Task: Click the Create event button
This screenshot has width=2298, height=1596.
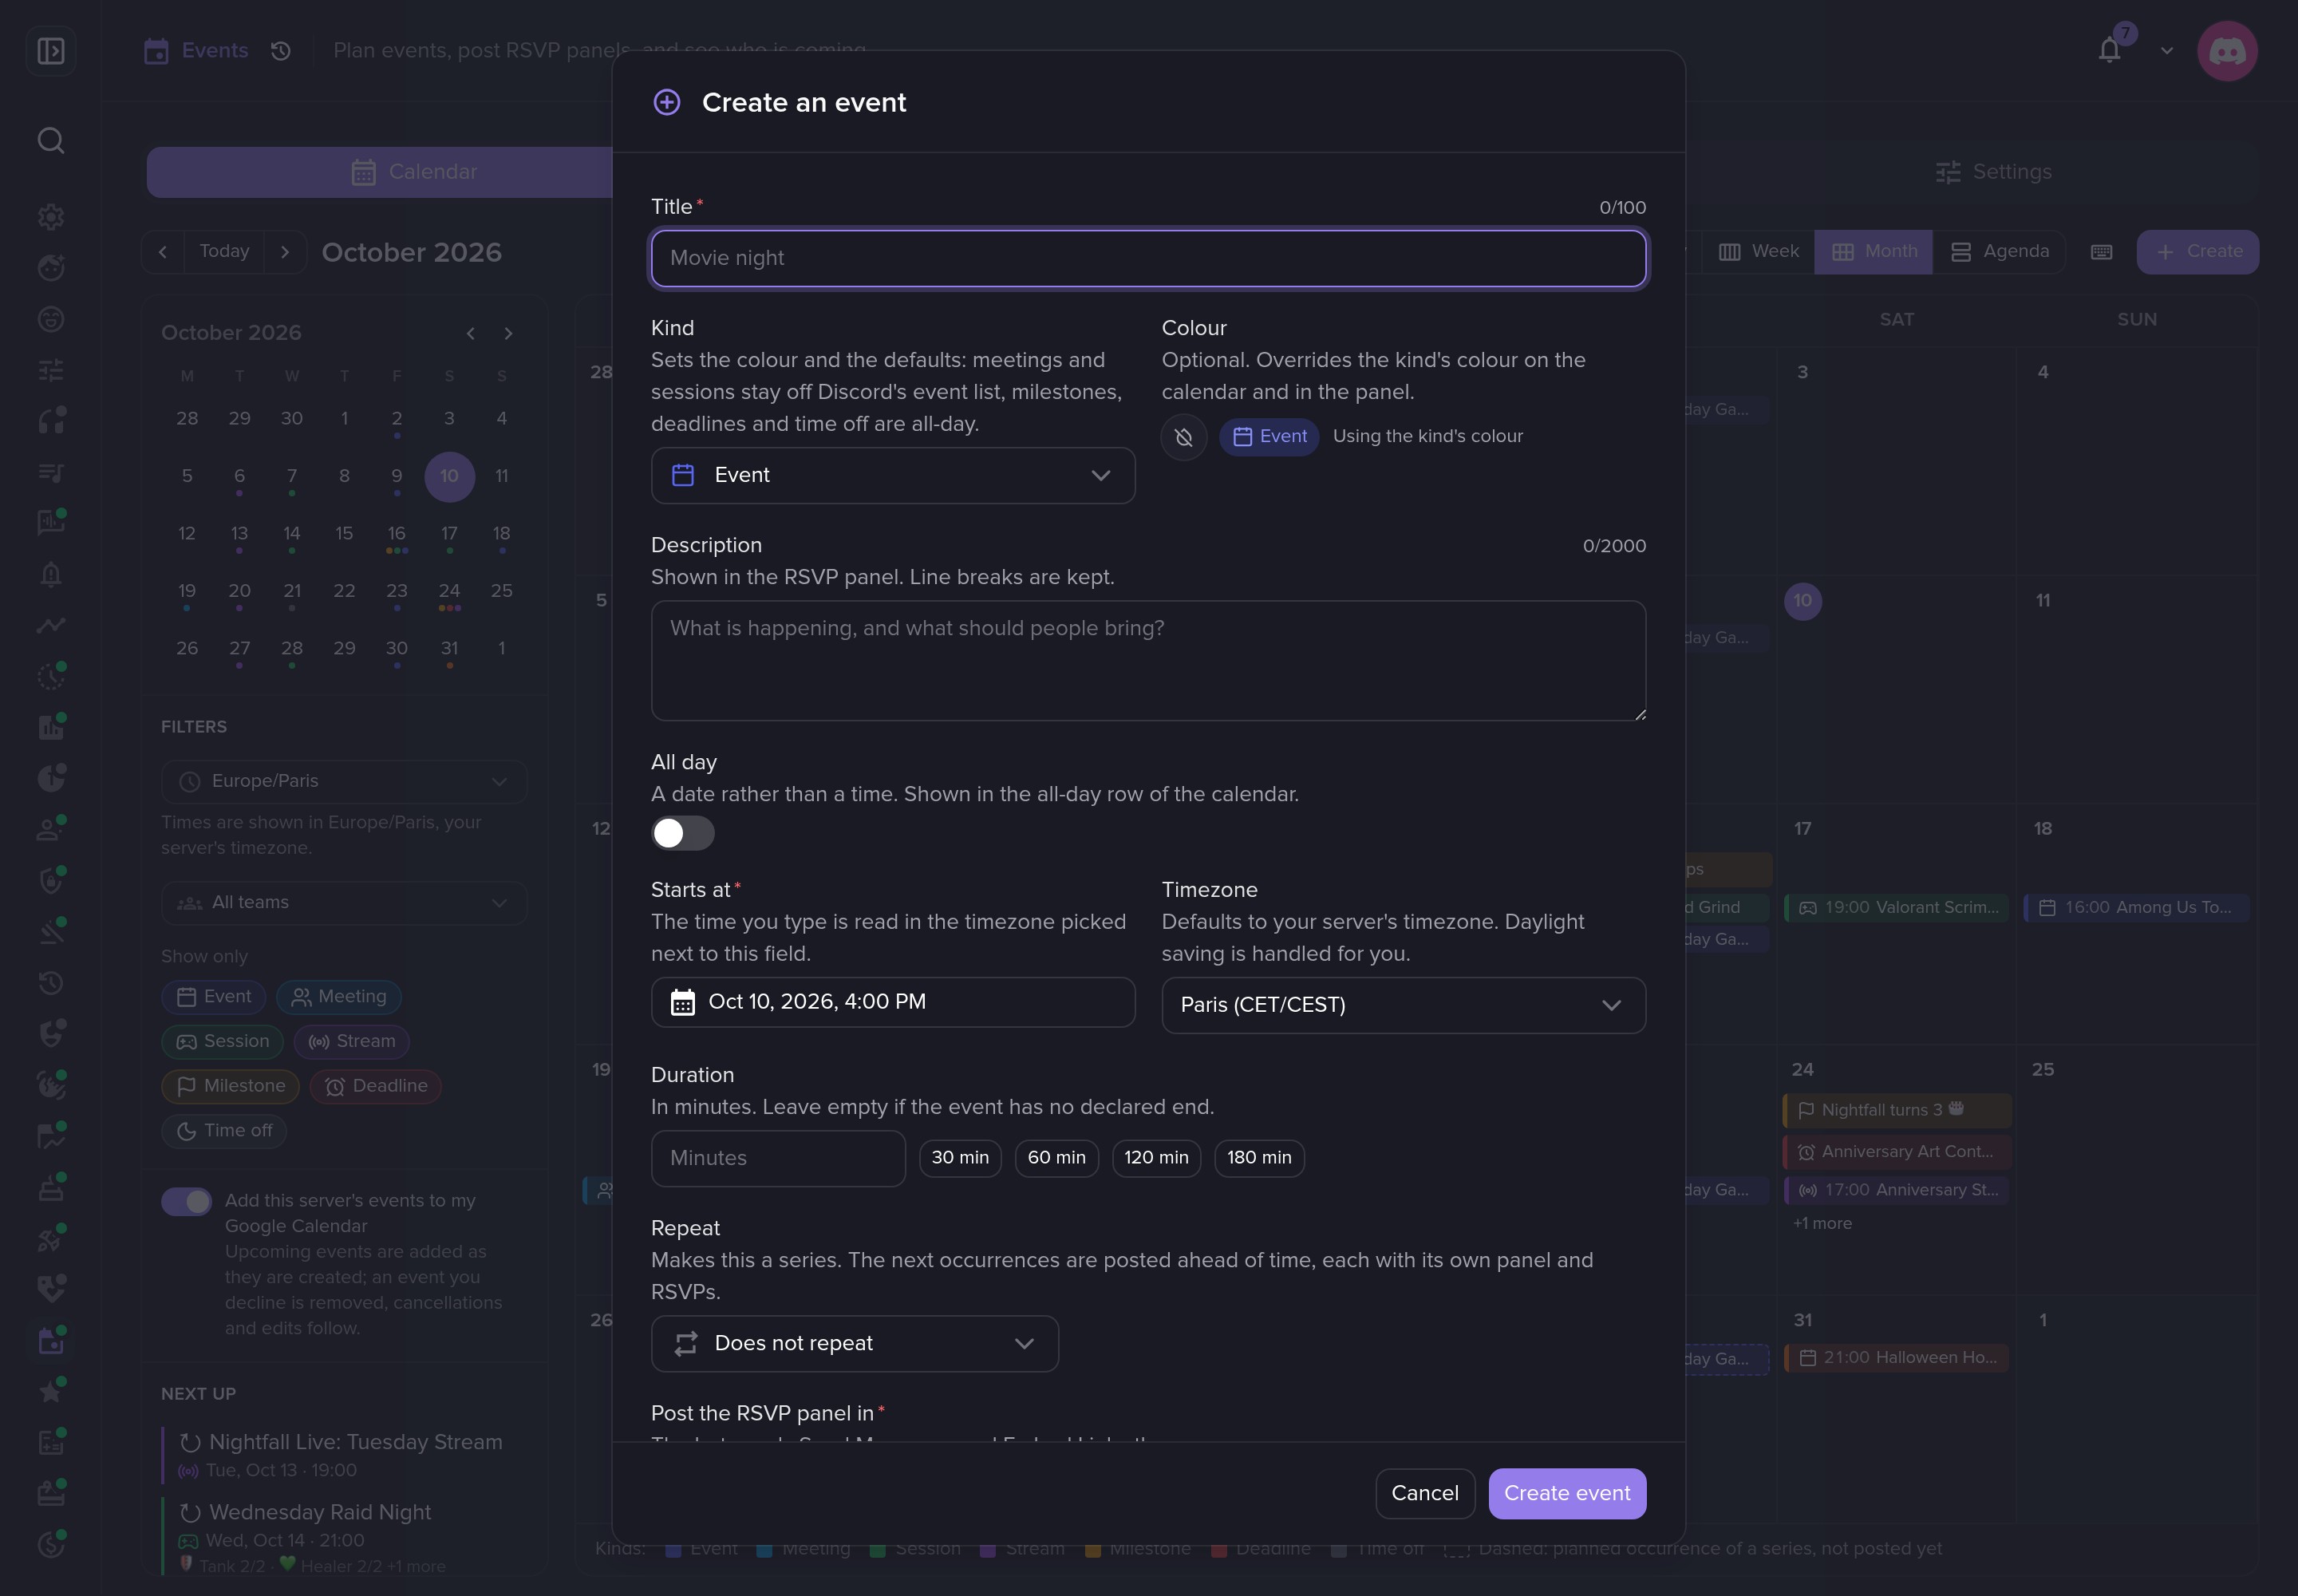Action: (1567, 1493)
